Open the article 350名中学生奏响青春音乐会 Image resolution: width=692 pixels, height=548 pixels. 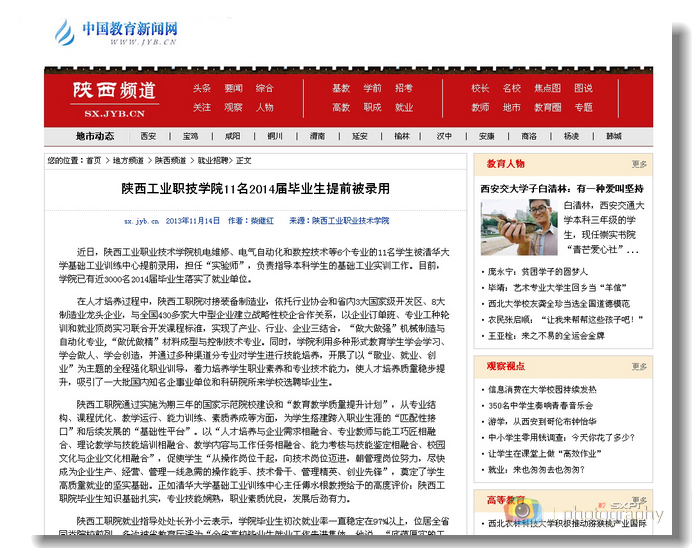pyautogui.click(x=541, y=405)
